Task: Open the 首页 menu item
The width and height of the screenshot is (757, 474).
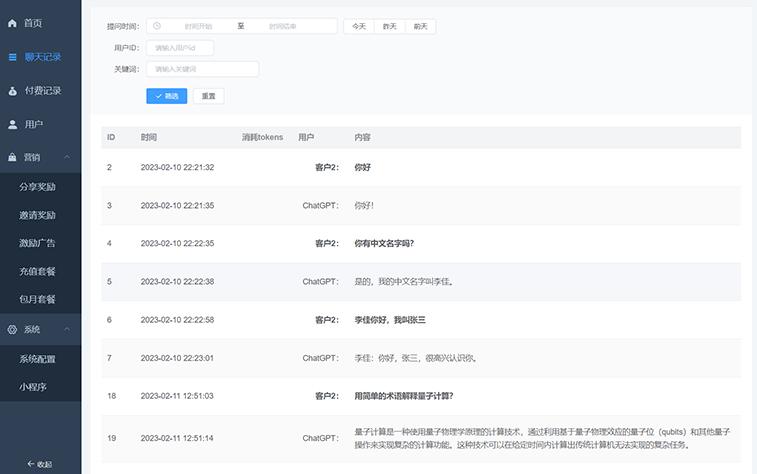Action: pyautogui.click(x=33, y=23)
